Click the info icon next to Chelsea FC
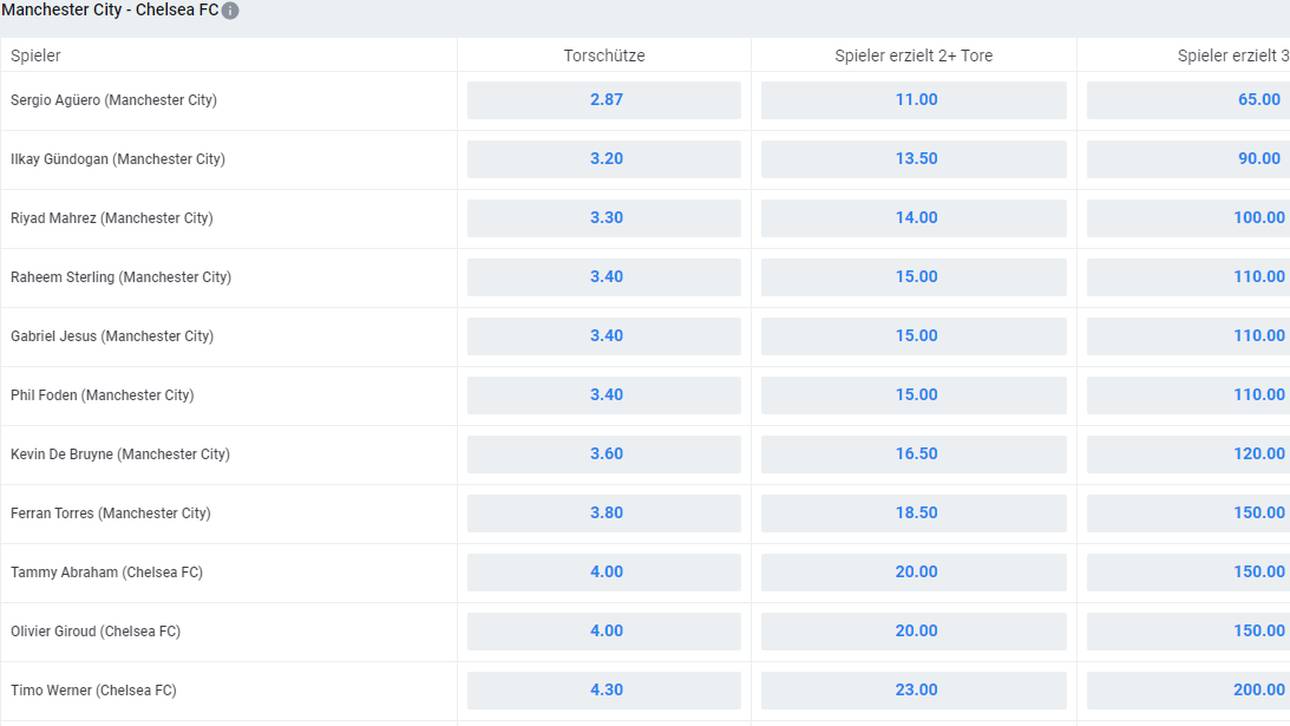The height and width of the screenshot is (726, 1290). [x=230, y=11]
